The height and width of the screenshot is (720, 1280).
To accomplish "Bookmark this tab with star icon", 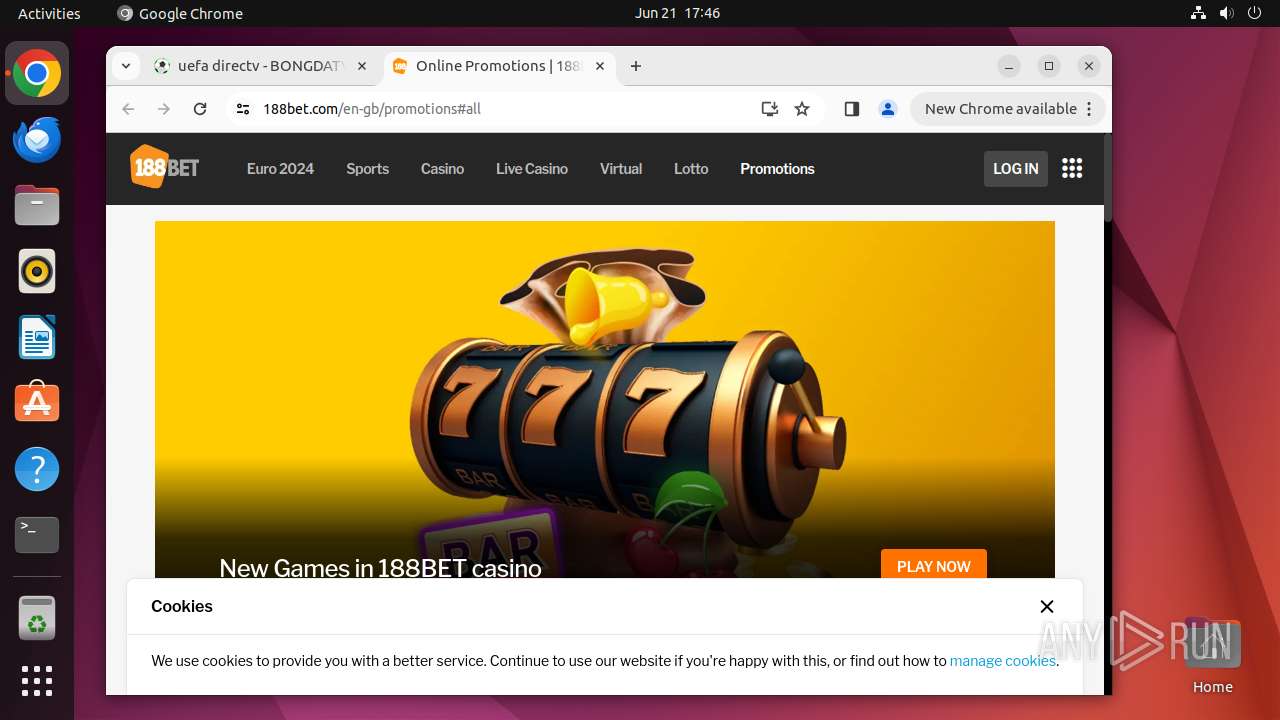I will pyautogui.click(x=802, y=109).
